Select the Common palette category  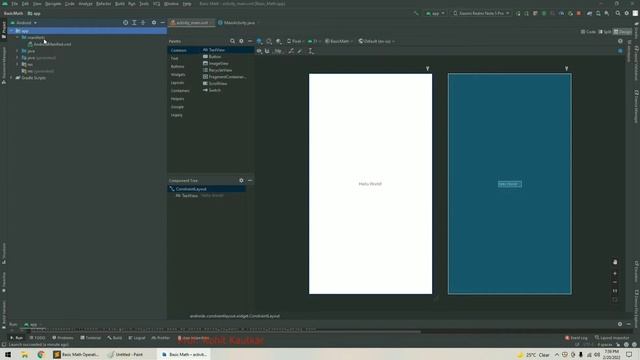[178, 50]
